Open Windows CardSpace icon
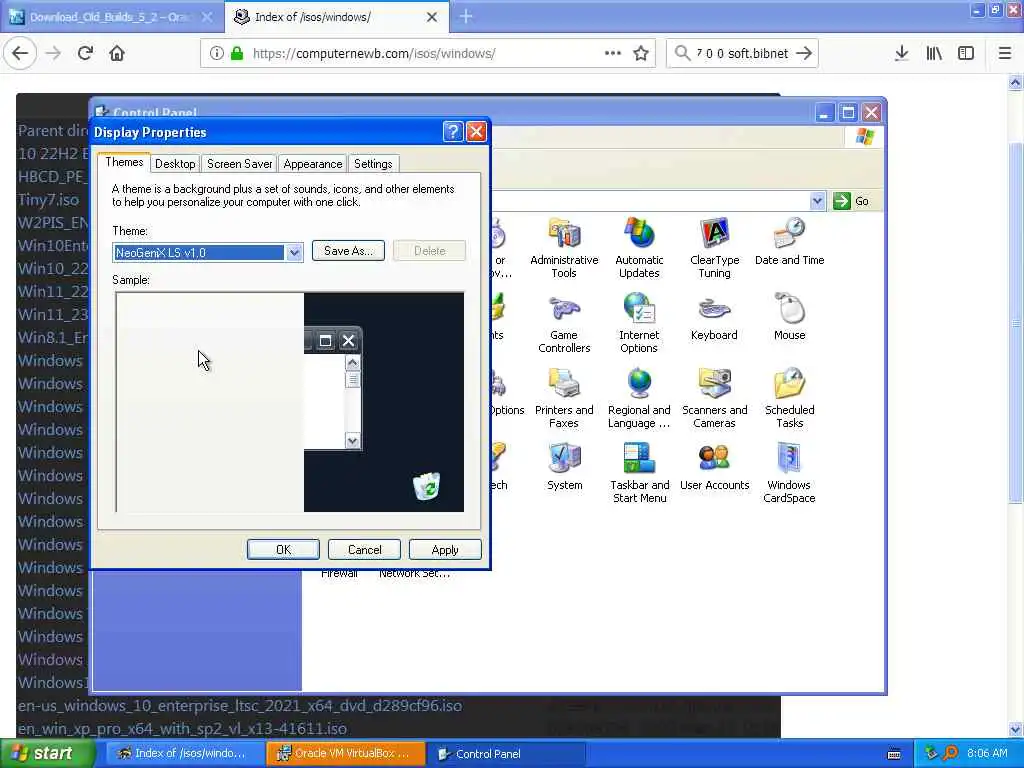Image resolution: width=1024 pixels, height=768 pixels. tap(789, 473)
